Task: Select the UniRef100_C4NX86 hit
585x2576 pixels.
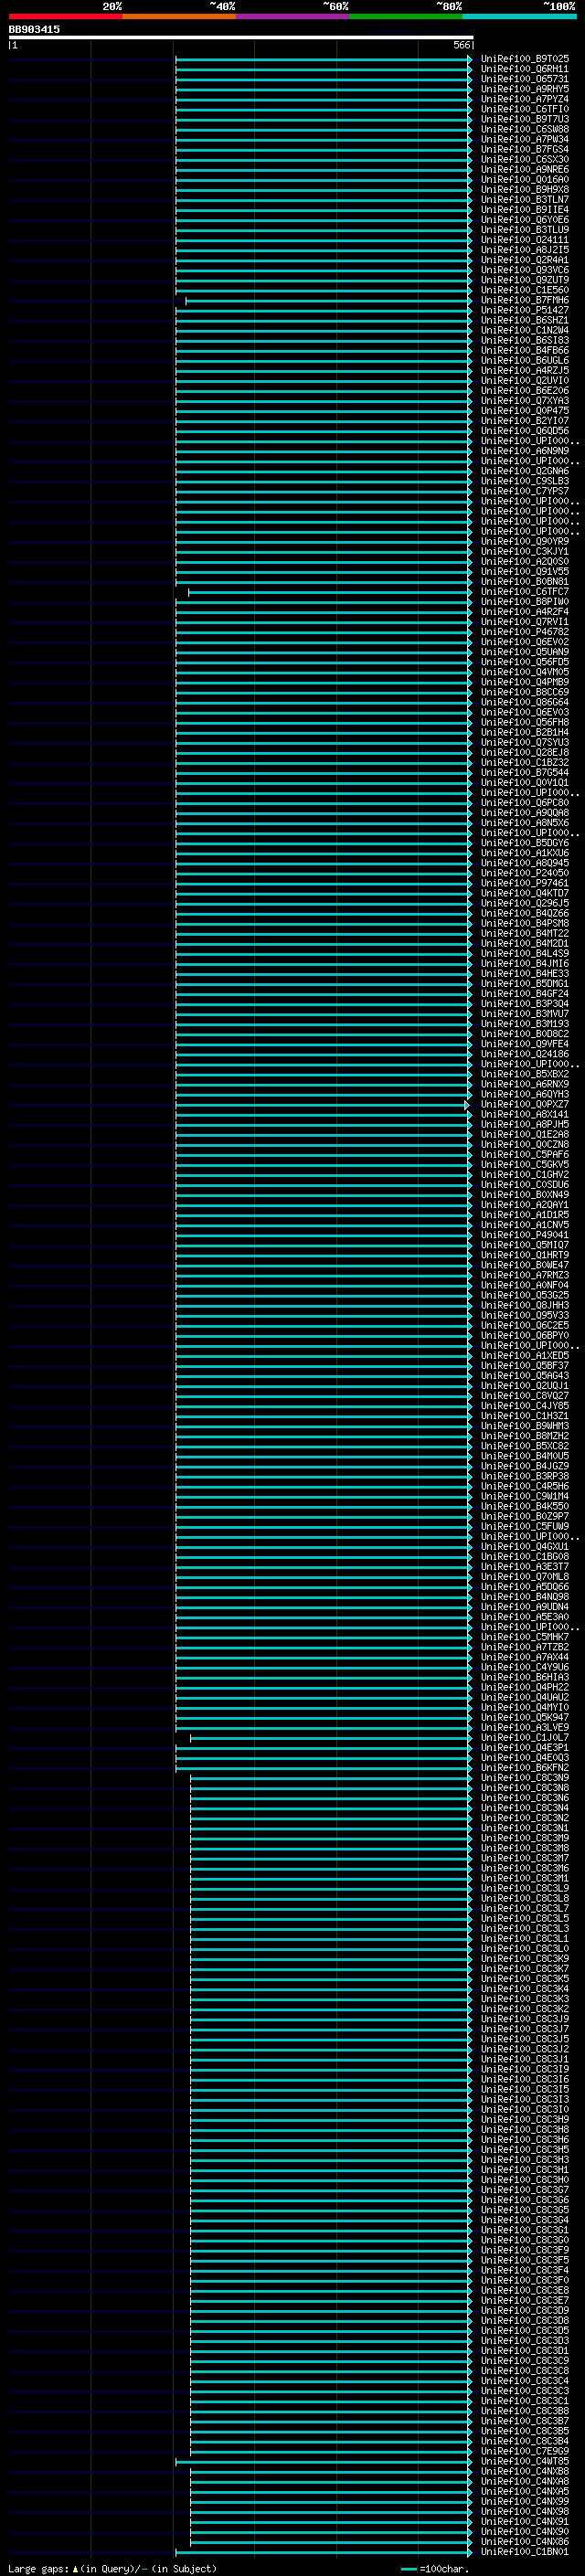Action: click(x=524, y=2541)
